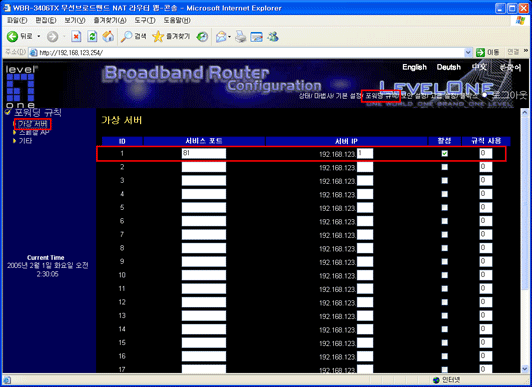Enable the 활성 checkbox for ID 3
Screen dimensions: 532x387
tap(444, 180)
